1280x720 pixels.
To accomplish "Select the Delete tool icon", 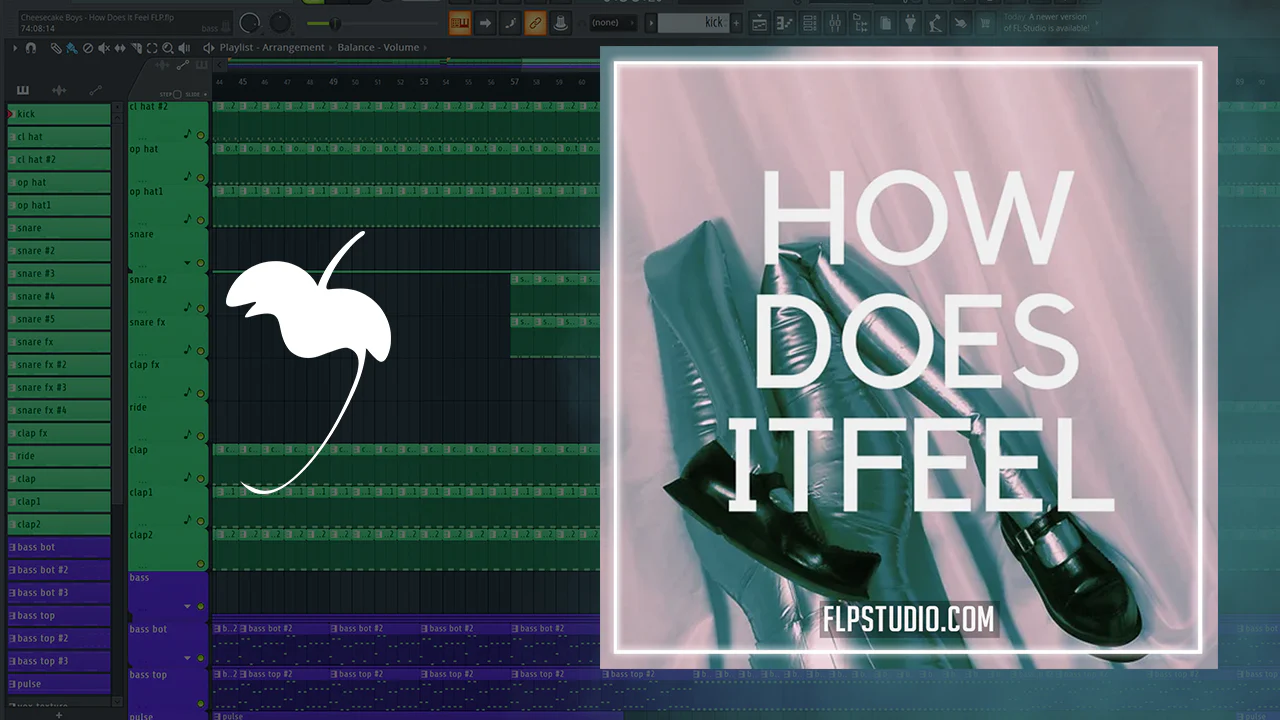I will [x=87, y=47].
